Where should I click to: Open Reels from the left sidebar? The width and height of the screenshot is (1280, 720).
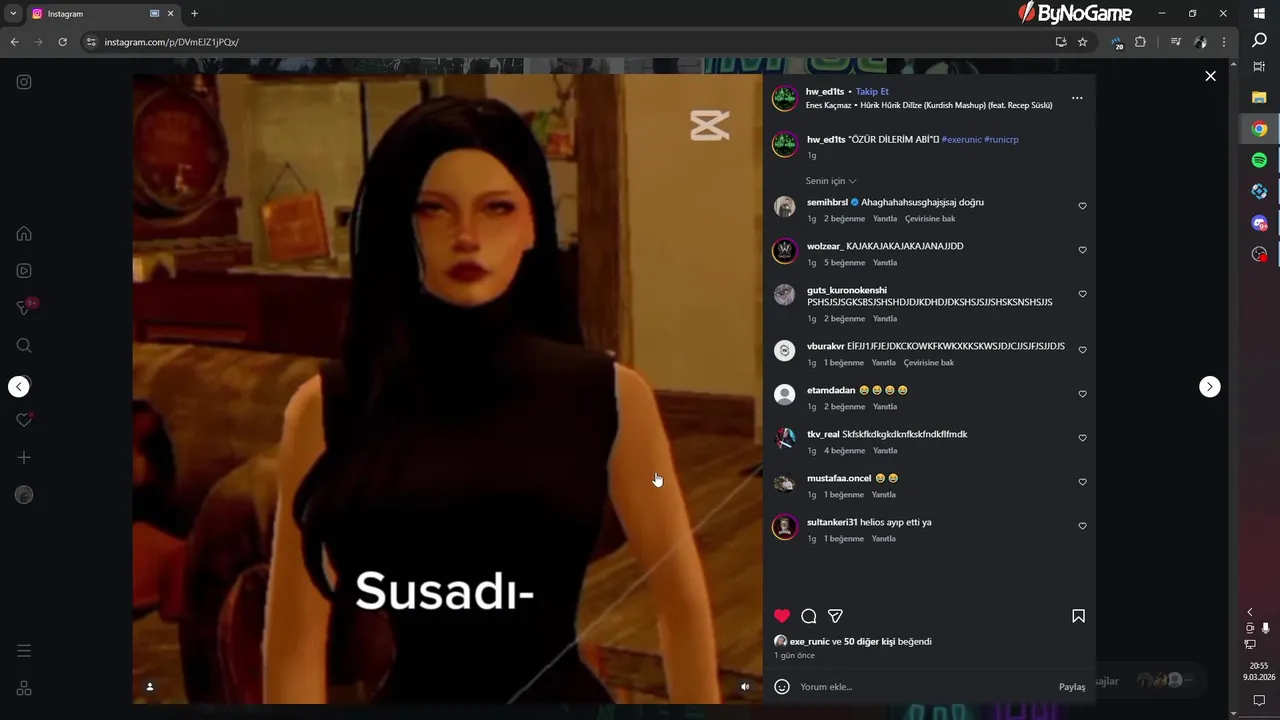[24, 270]
